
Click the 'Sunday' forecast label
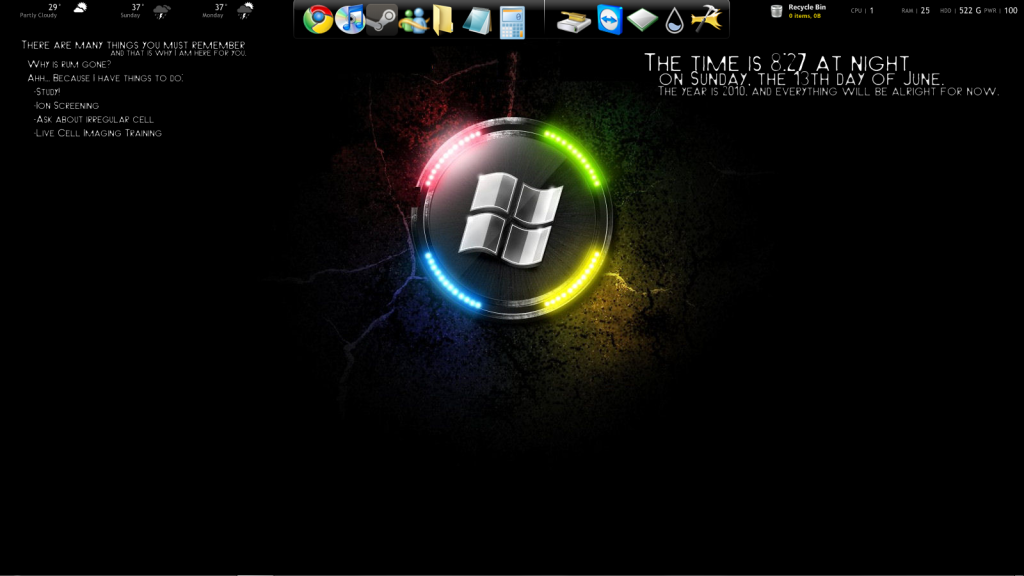[130, 15]
